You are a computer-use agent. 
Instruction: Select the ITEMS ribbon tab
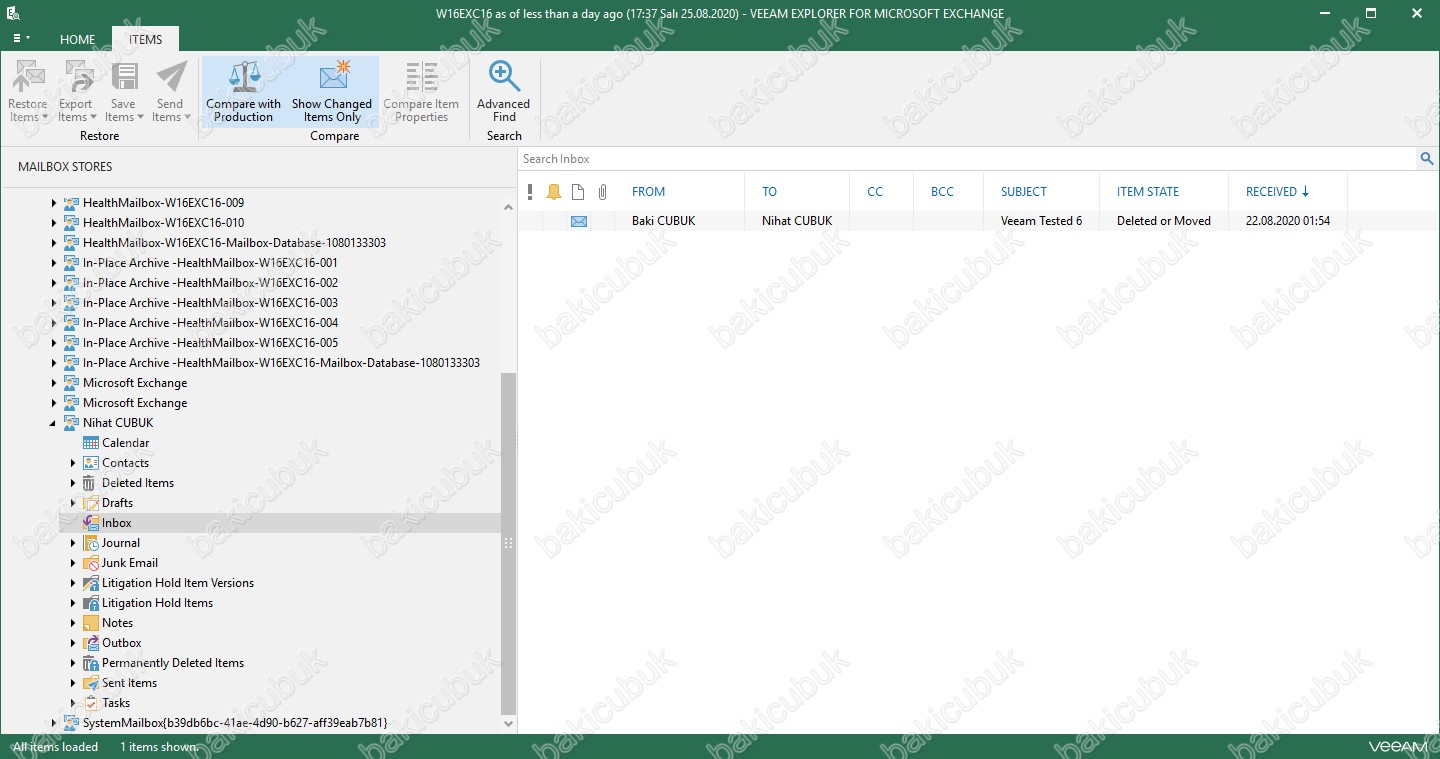(145, 40)
